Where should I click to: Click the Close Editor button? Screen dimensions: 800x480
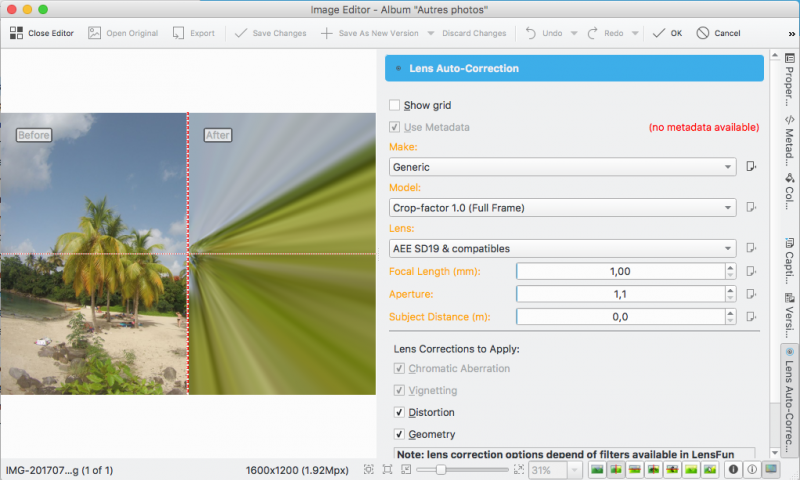point(42,33)
